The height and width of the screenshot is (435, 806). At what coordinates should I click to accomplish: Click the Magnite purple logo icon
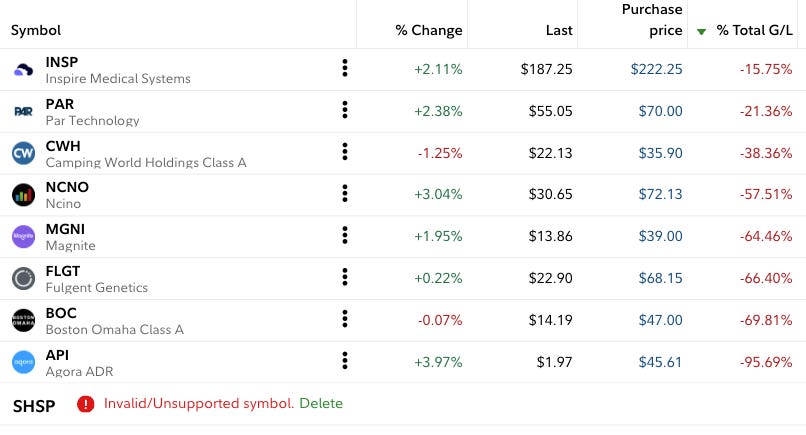coord(23,236)
